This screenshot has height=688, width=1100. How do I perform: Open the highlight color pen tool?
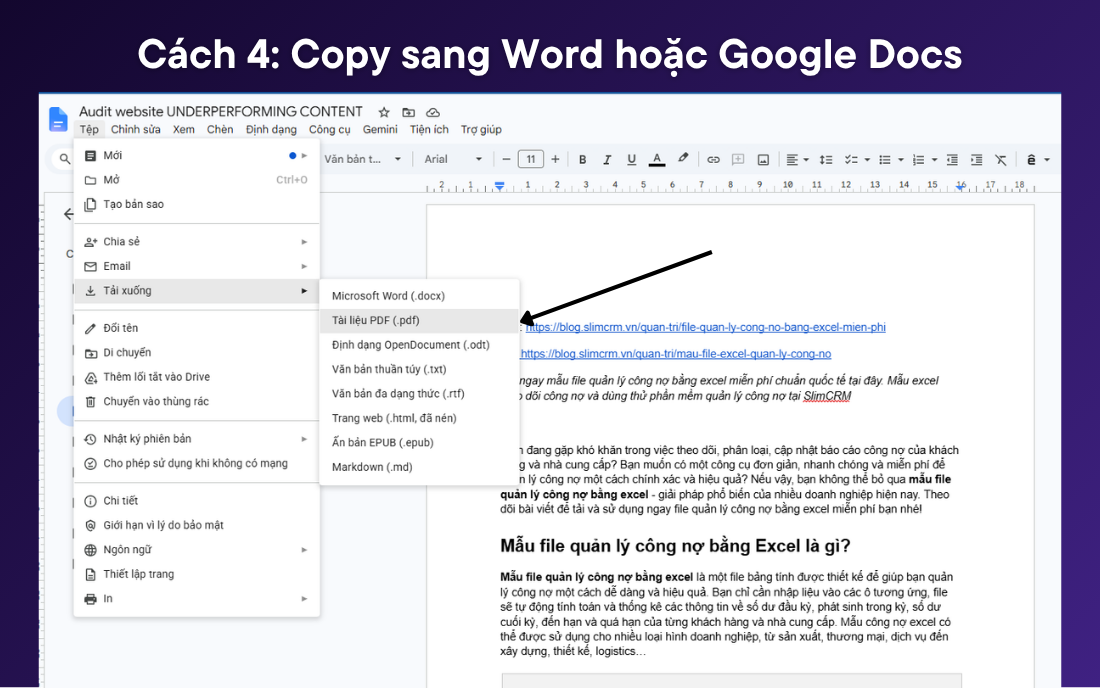[683, 158]
